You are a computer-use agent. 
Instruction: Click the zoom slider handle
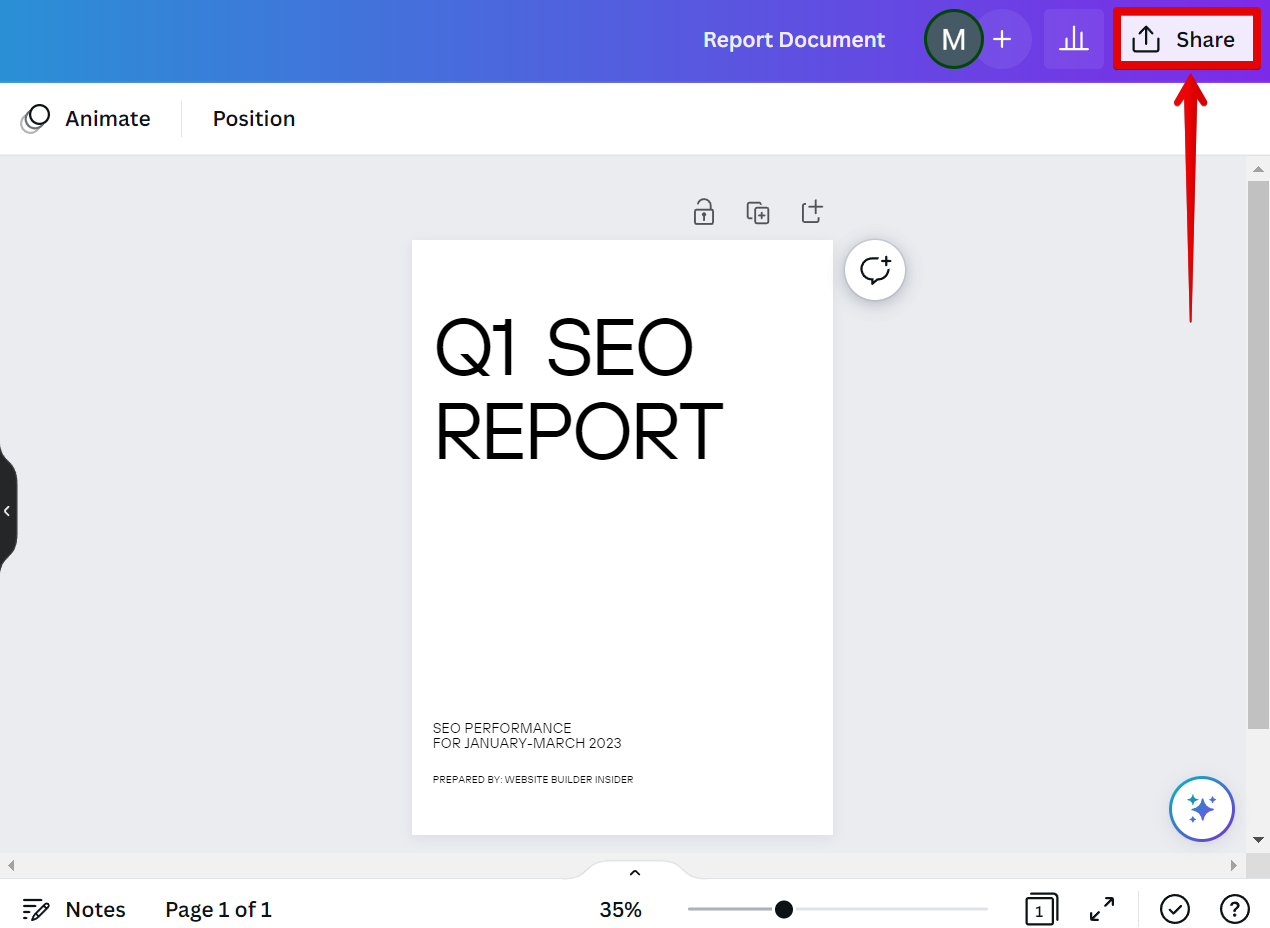click(784, 909)
